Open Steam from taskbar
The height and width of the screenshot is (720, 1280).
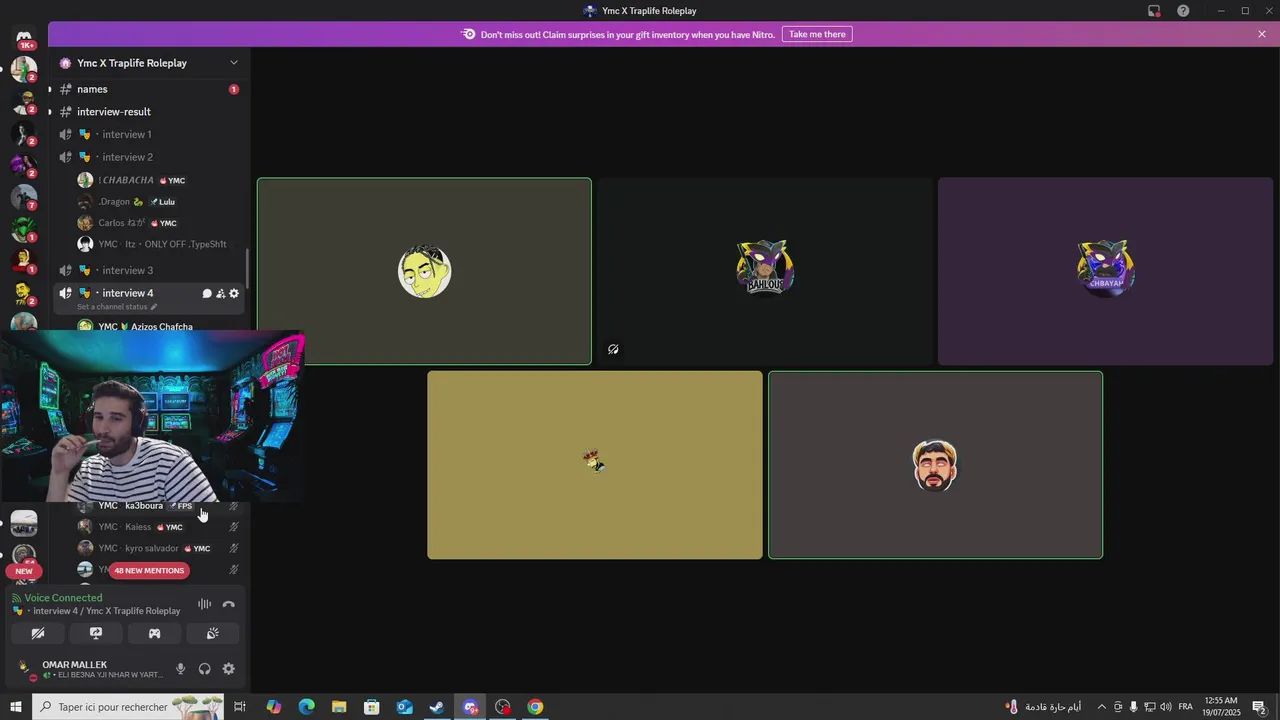437,707
